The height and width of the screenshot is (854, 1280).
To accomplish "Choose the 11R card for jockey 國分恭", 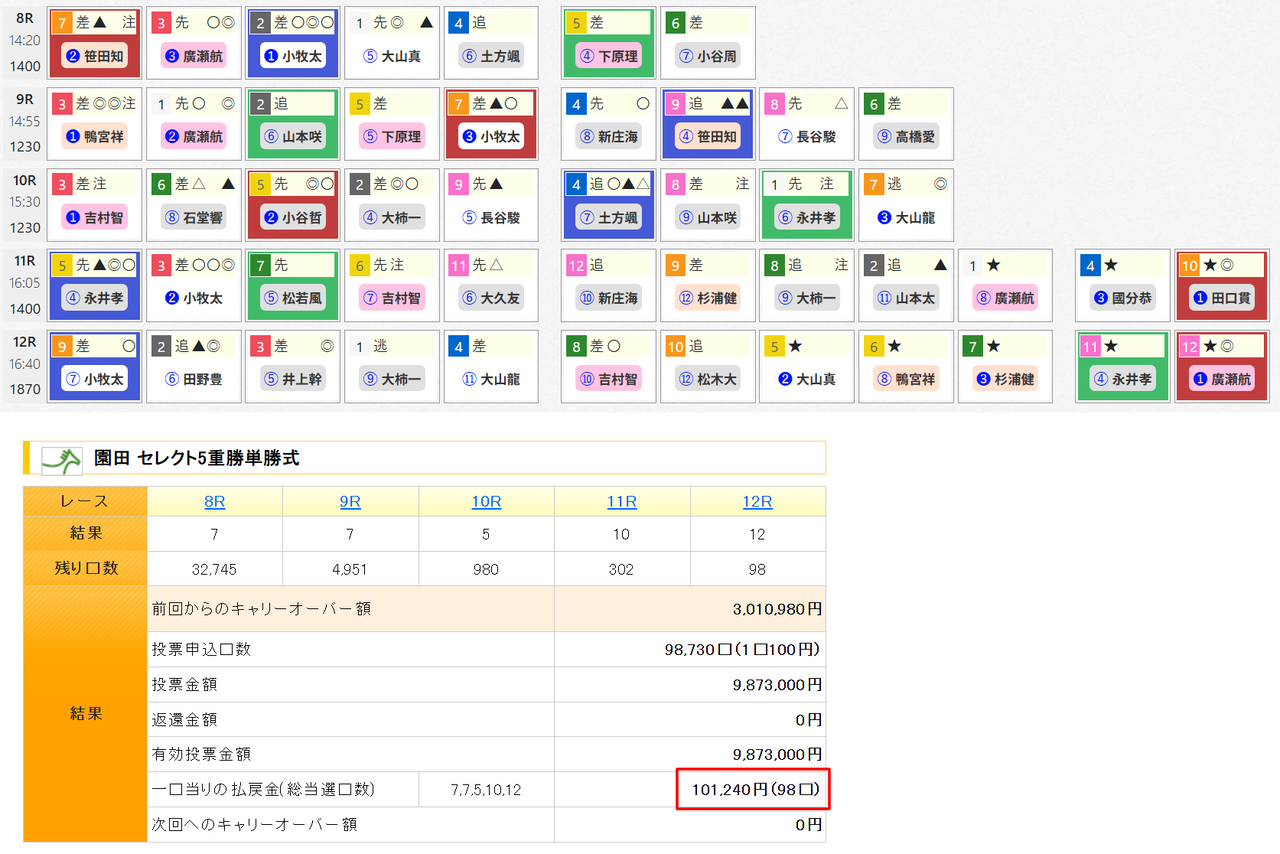I will [x=1123, y=285].
